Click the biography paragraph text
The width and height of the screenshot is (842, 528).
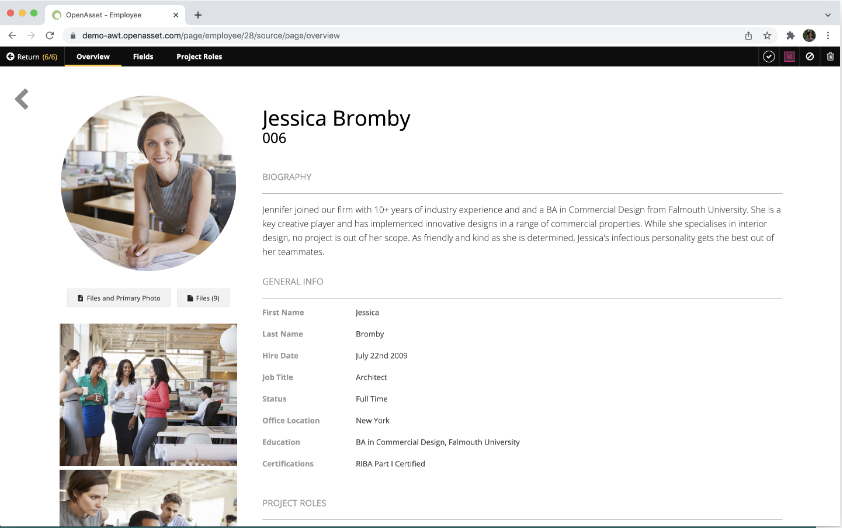pyautogui.click(x=521, y=230)
